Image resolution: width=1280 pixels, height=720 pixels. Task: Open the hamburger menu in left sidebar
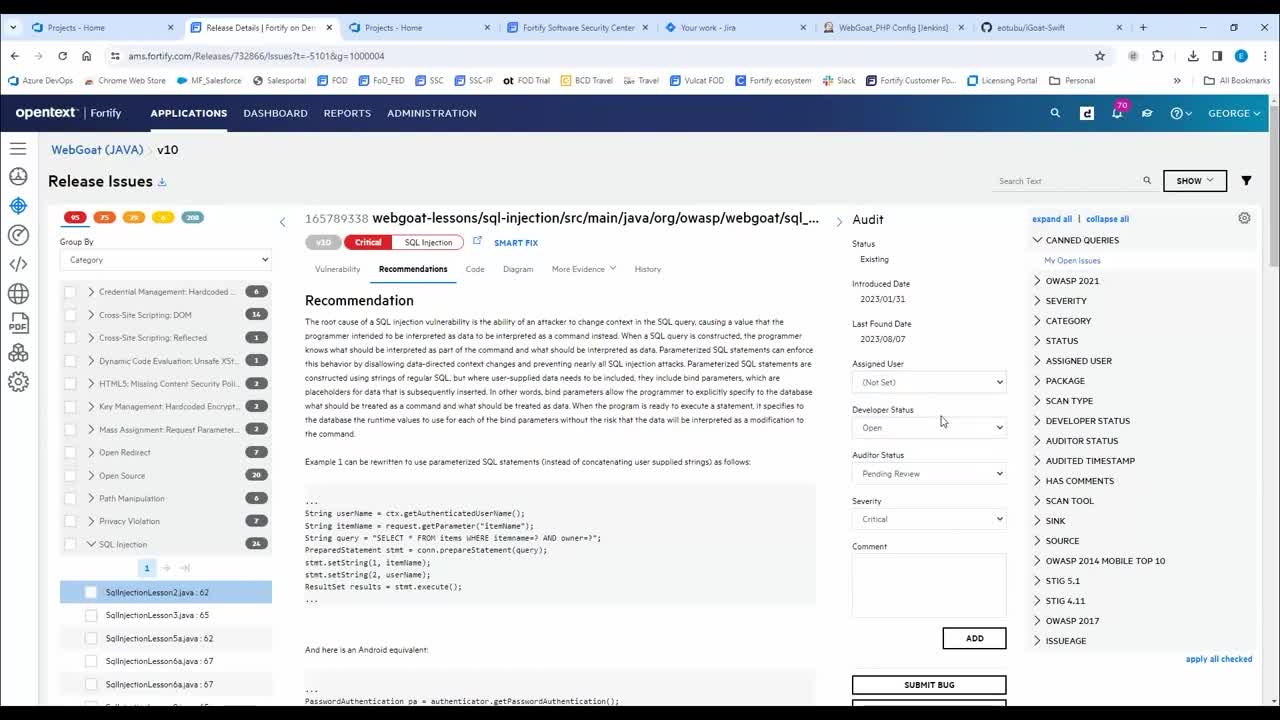tap(18, 149)
